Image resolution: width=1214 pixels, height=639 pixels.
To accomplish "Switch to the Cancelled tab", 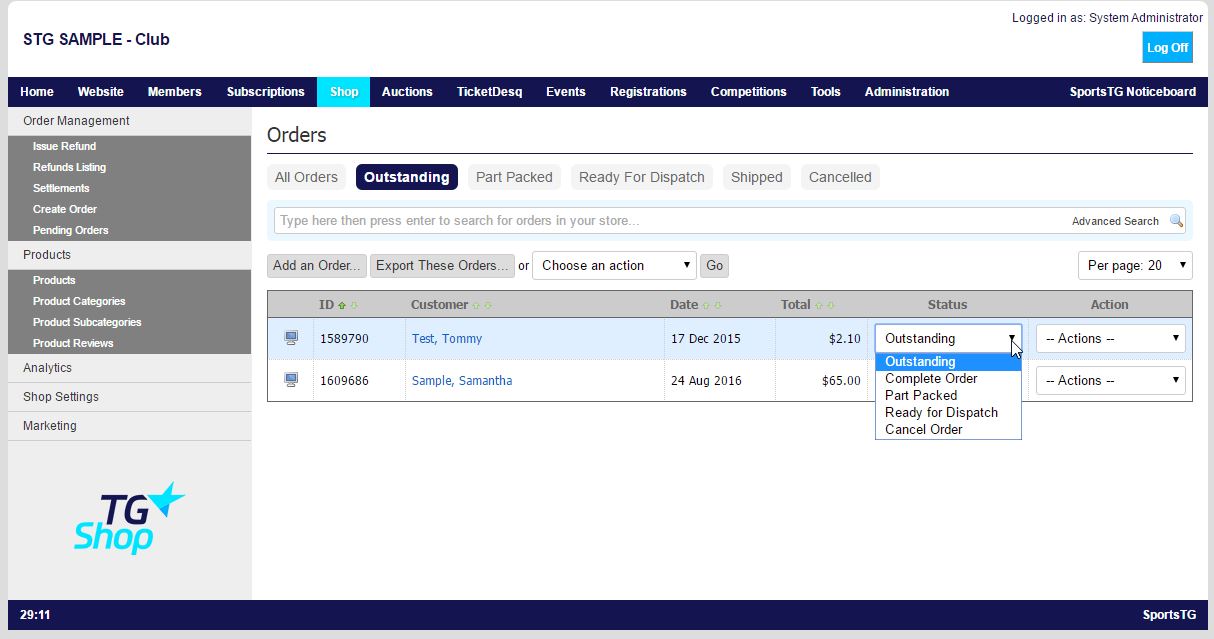I will point(840,177).
